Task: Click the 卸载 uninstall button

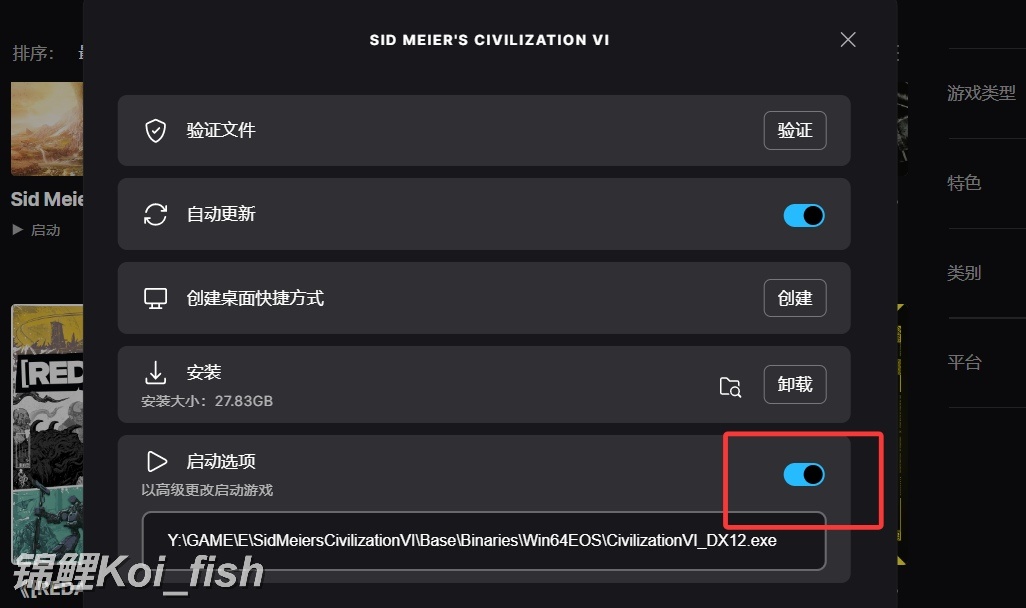Action: [x=794, y=384]
